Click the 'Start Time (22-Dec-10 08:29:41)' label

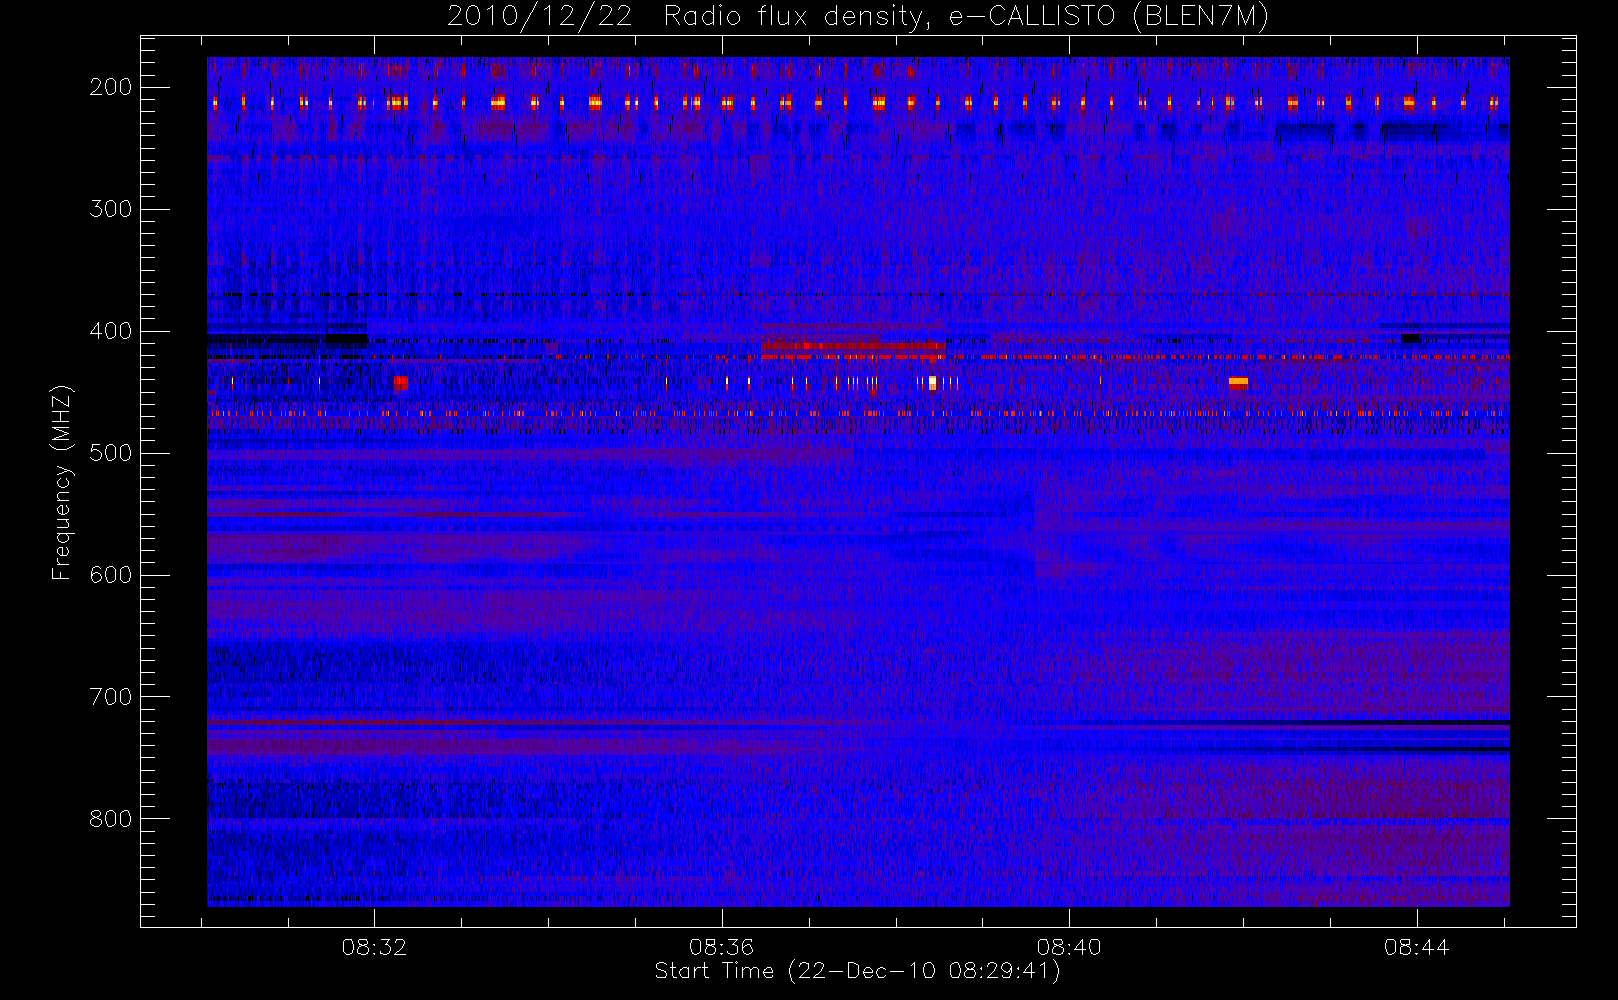(857, 971)
